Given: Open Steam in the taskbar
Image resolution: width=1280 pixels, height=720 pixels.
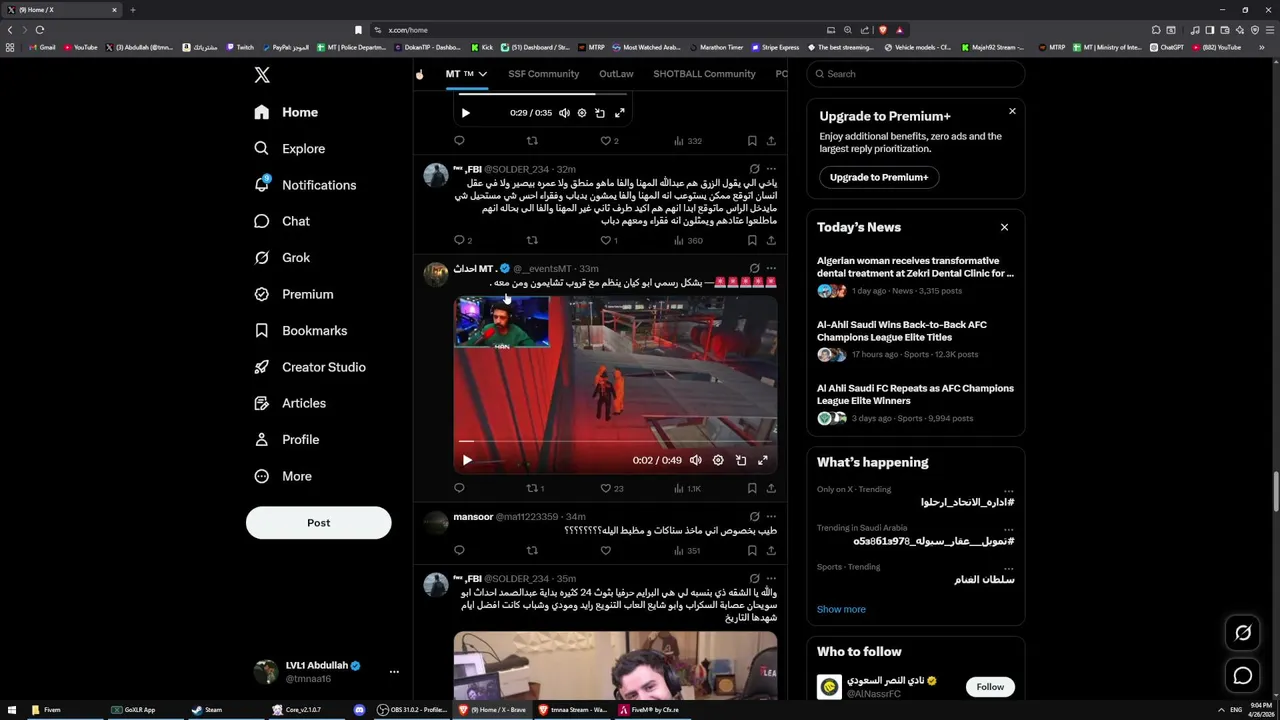Looking at the screenshot, I should point(208,710).
